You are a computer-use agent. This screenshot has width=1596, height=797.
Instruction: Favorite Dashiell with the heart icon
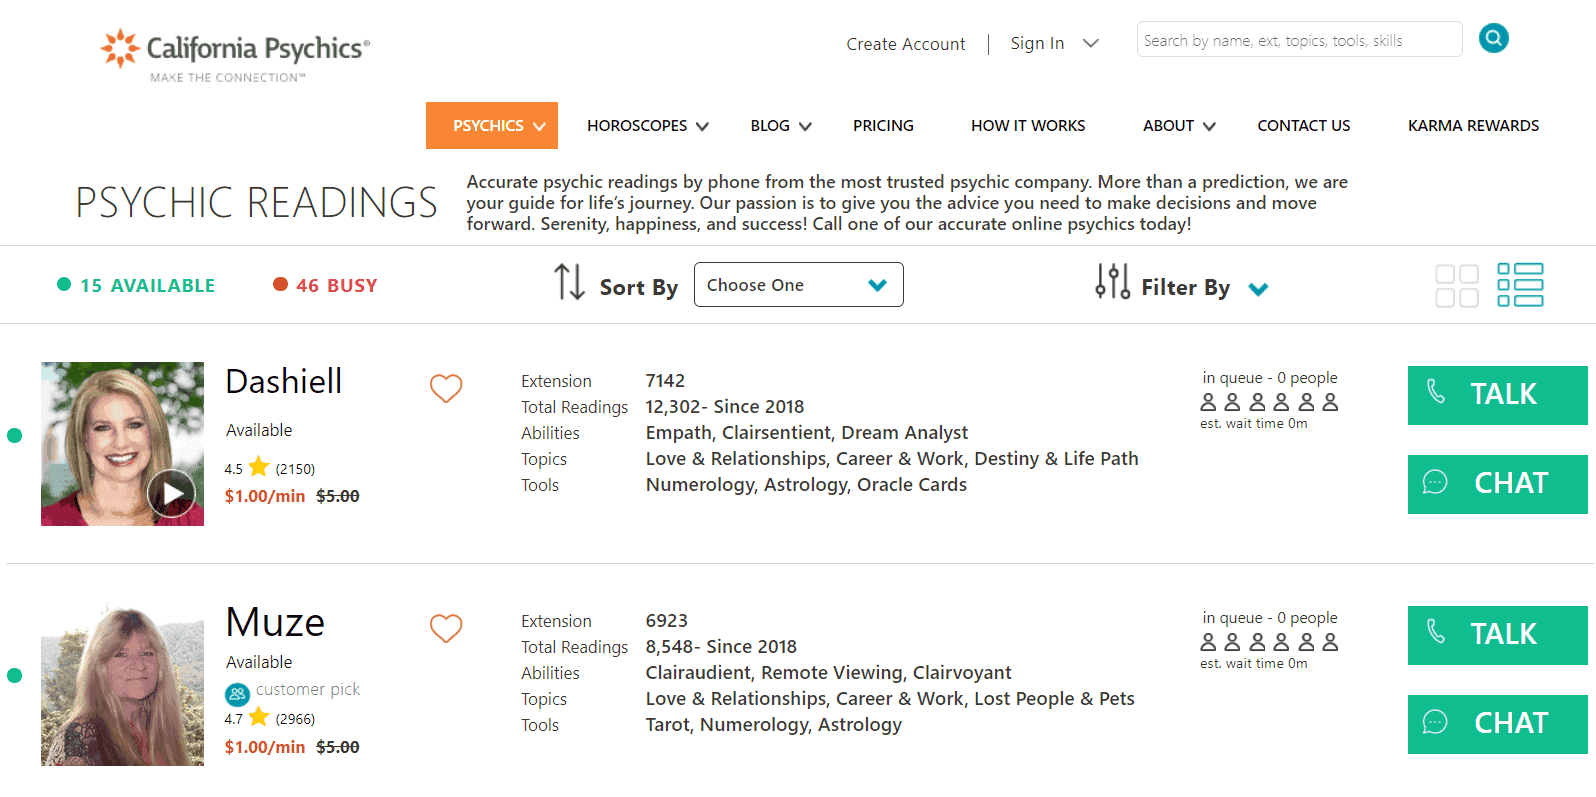pos(446,388)
